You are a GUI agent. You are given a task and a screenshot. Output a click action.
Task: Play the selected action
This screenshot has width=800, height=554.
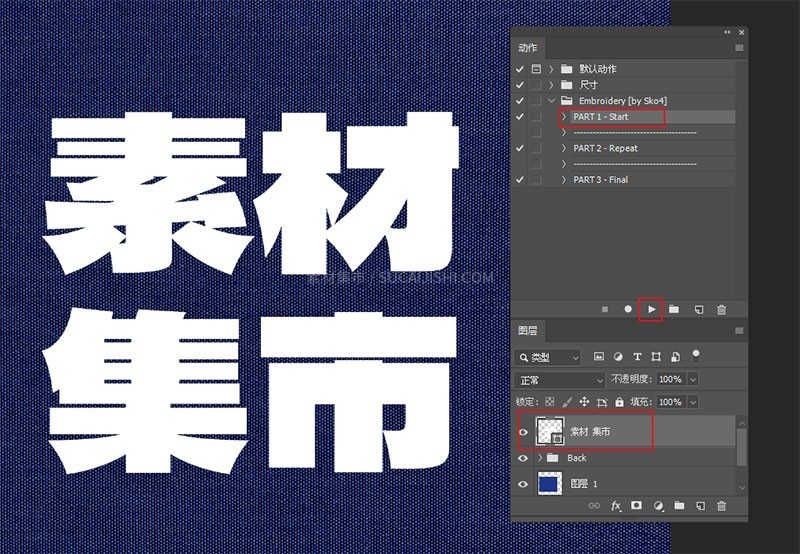point(652,309)
